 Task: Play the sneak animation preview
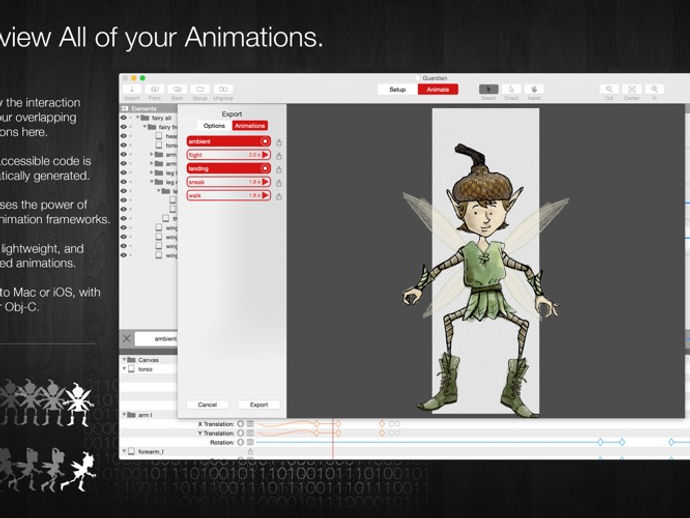click(x=265, y=182)
